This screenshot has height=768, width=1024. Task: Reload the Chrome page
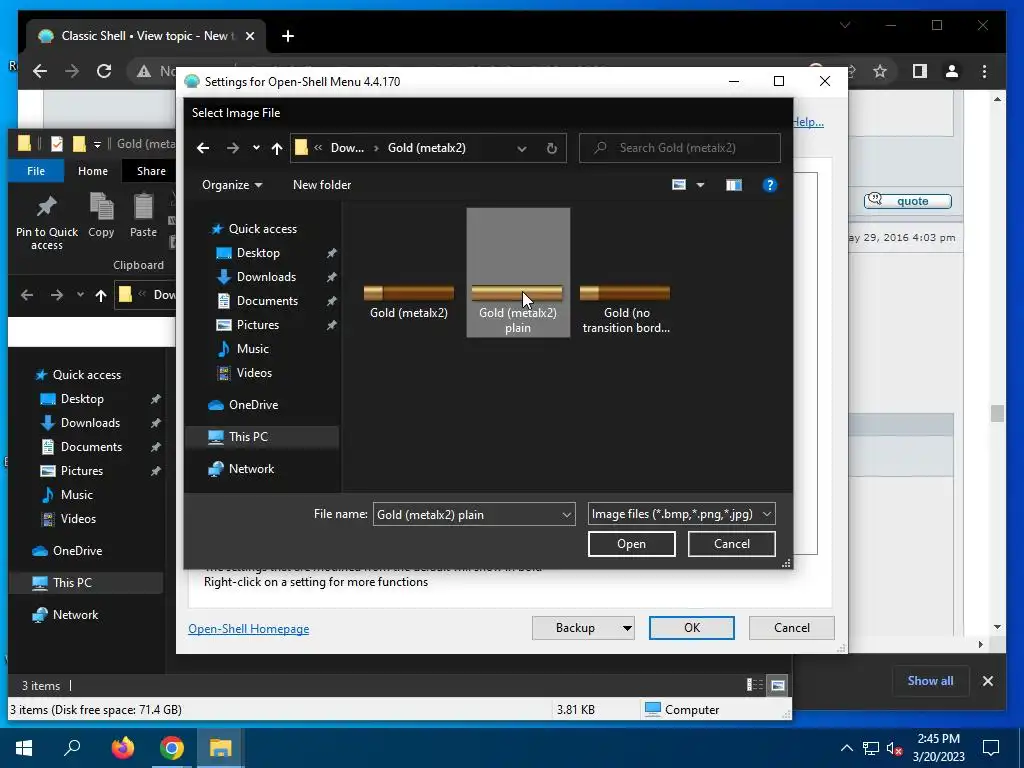(104, 71)
